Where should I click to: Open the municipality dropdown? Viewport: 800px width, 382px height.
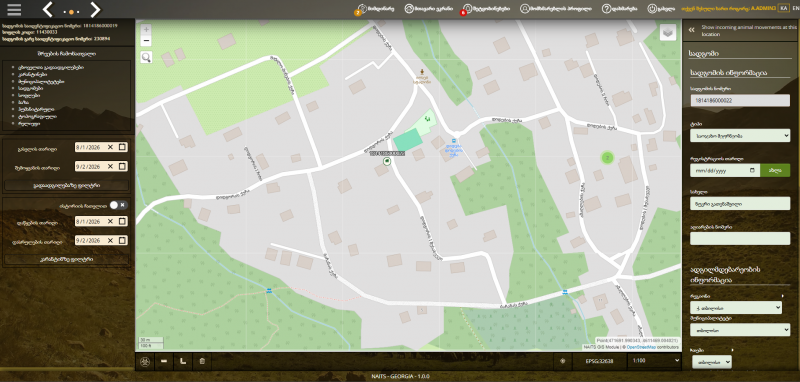pos(740,330)
